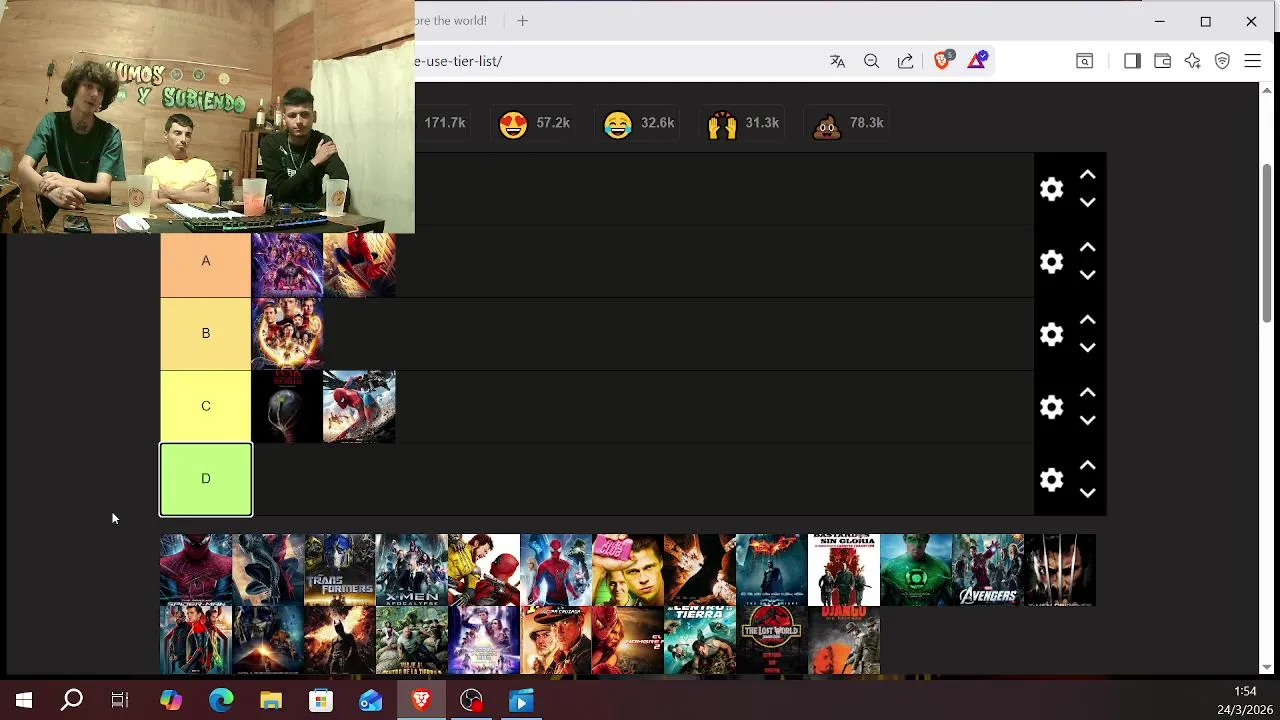Open Outlook from the taskbar
This screenshot has height=720, width=1280.
point(371,701)
